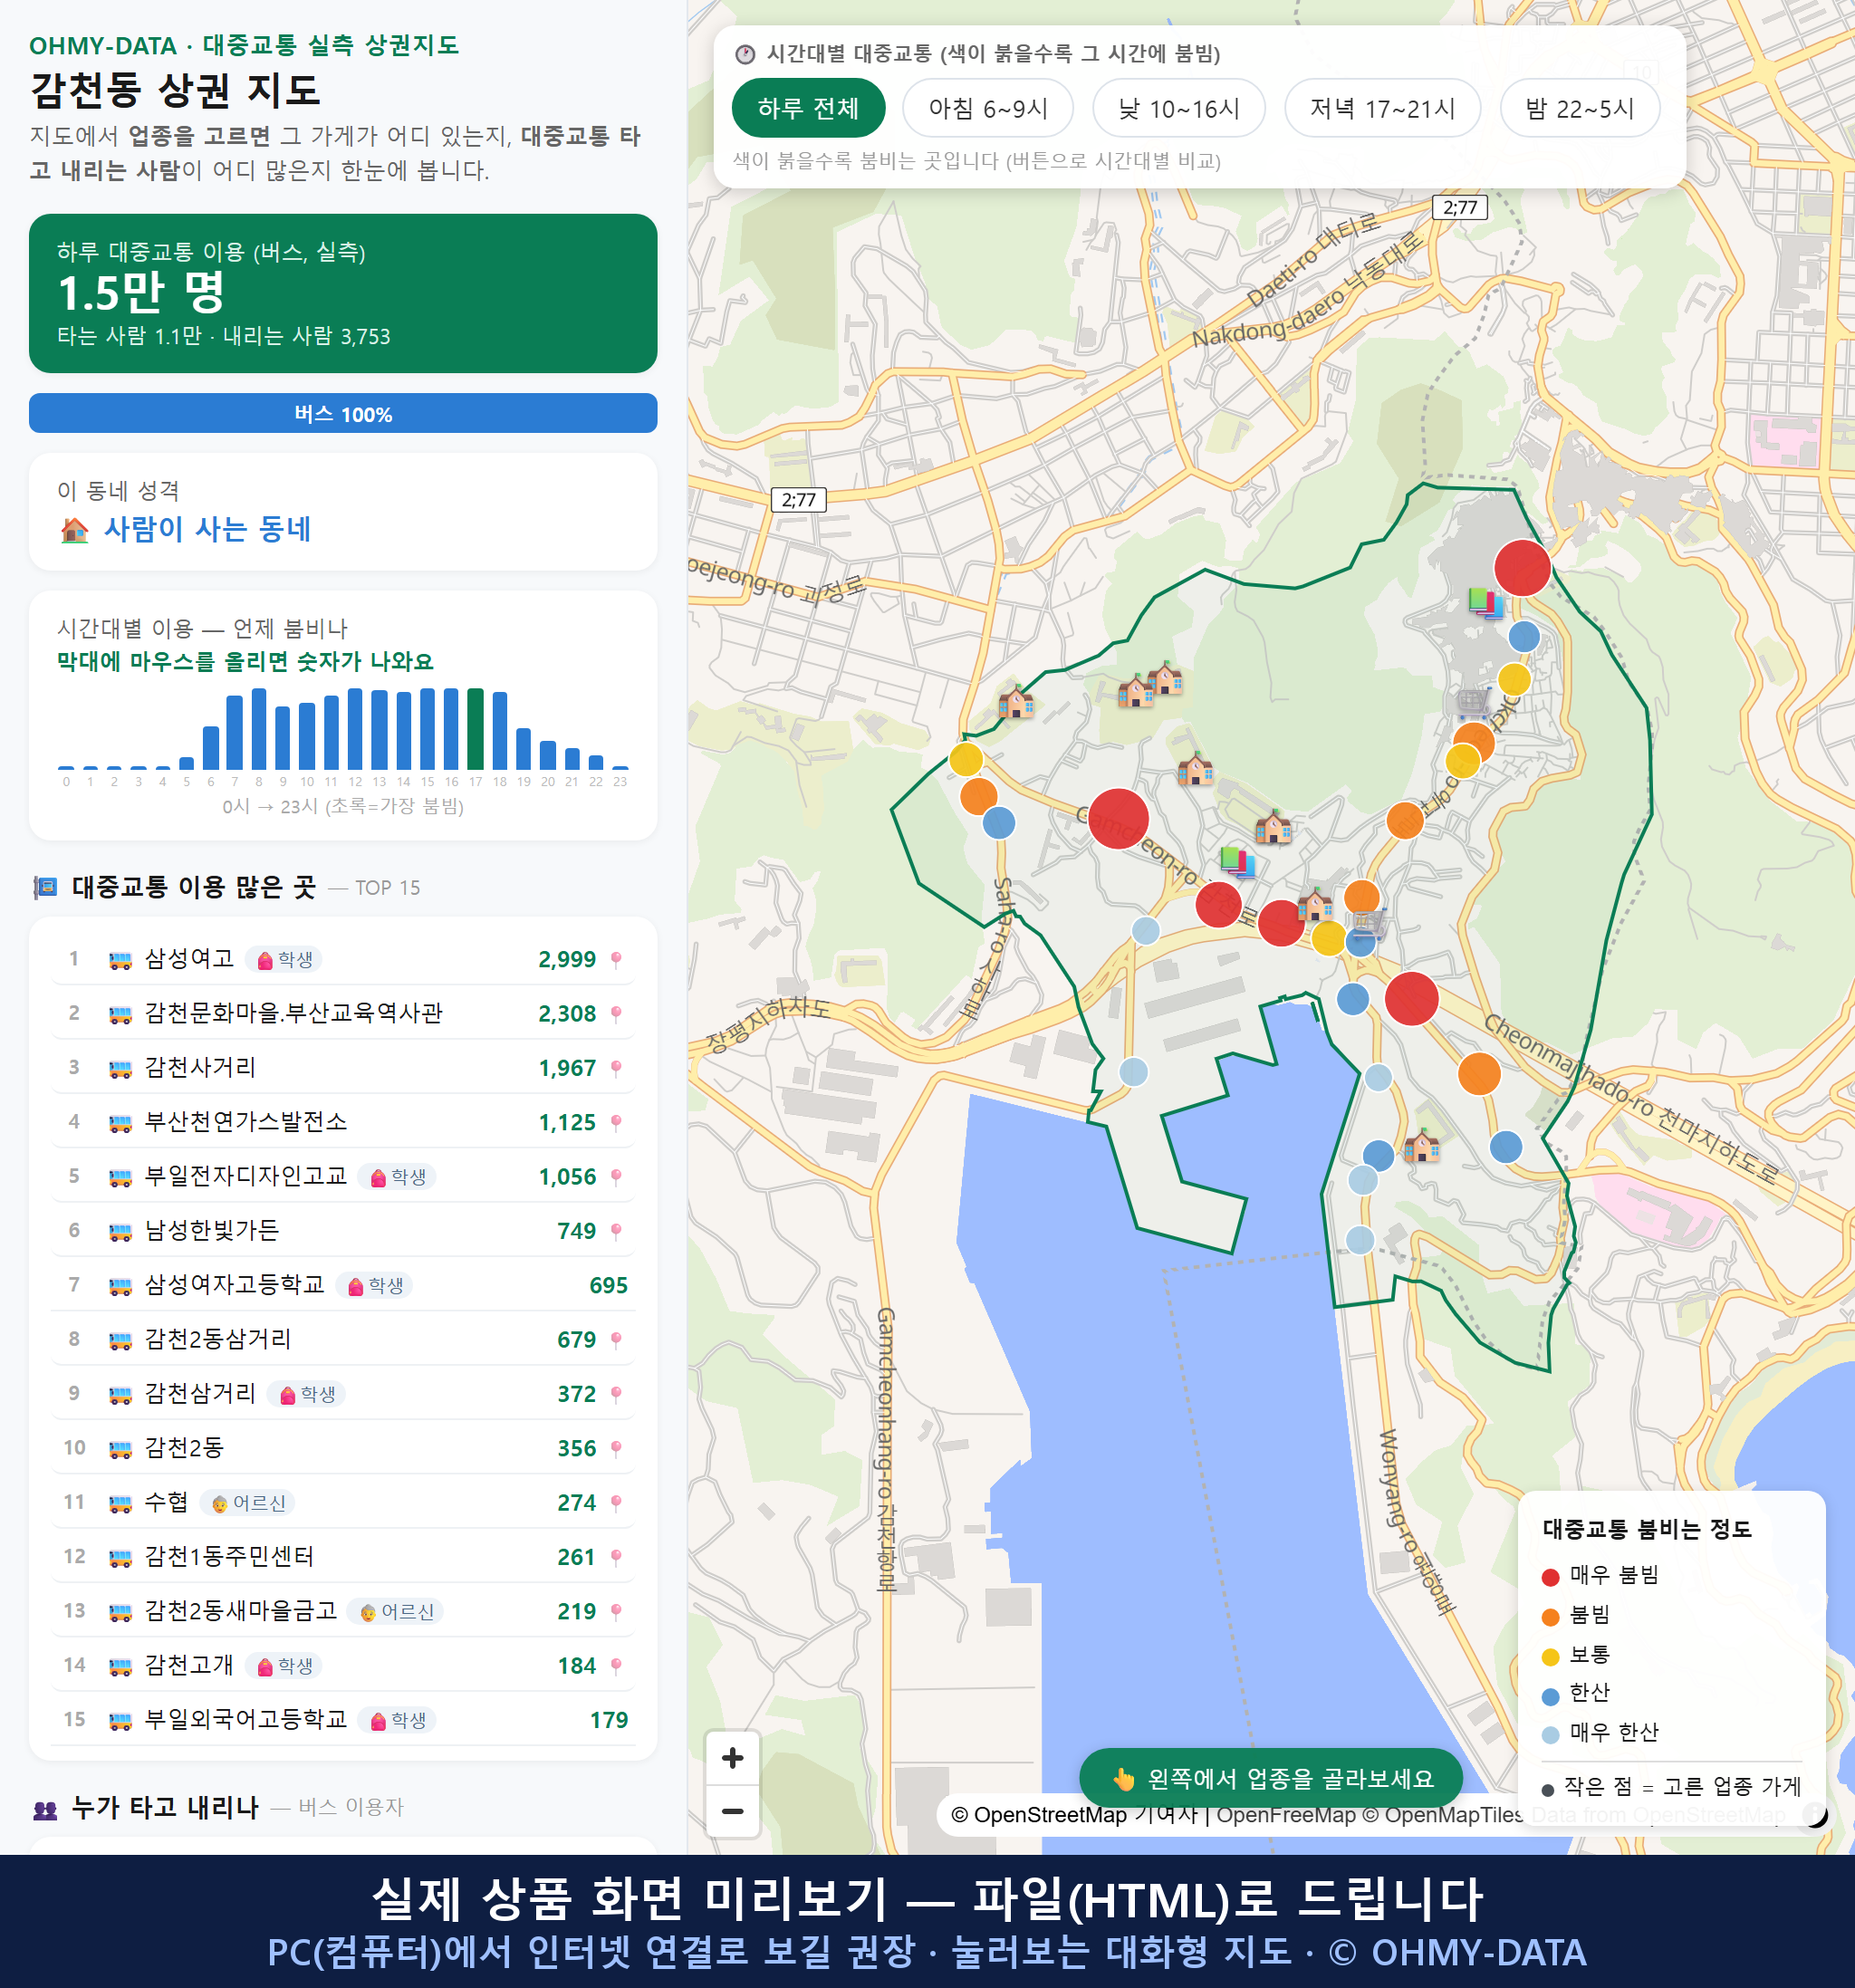Select the 삼성여자고등학교 row
Screen dimensions: 1855x1988
click(343, 1286)
